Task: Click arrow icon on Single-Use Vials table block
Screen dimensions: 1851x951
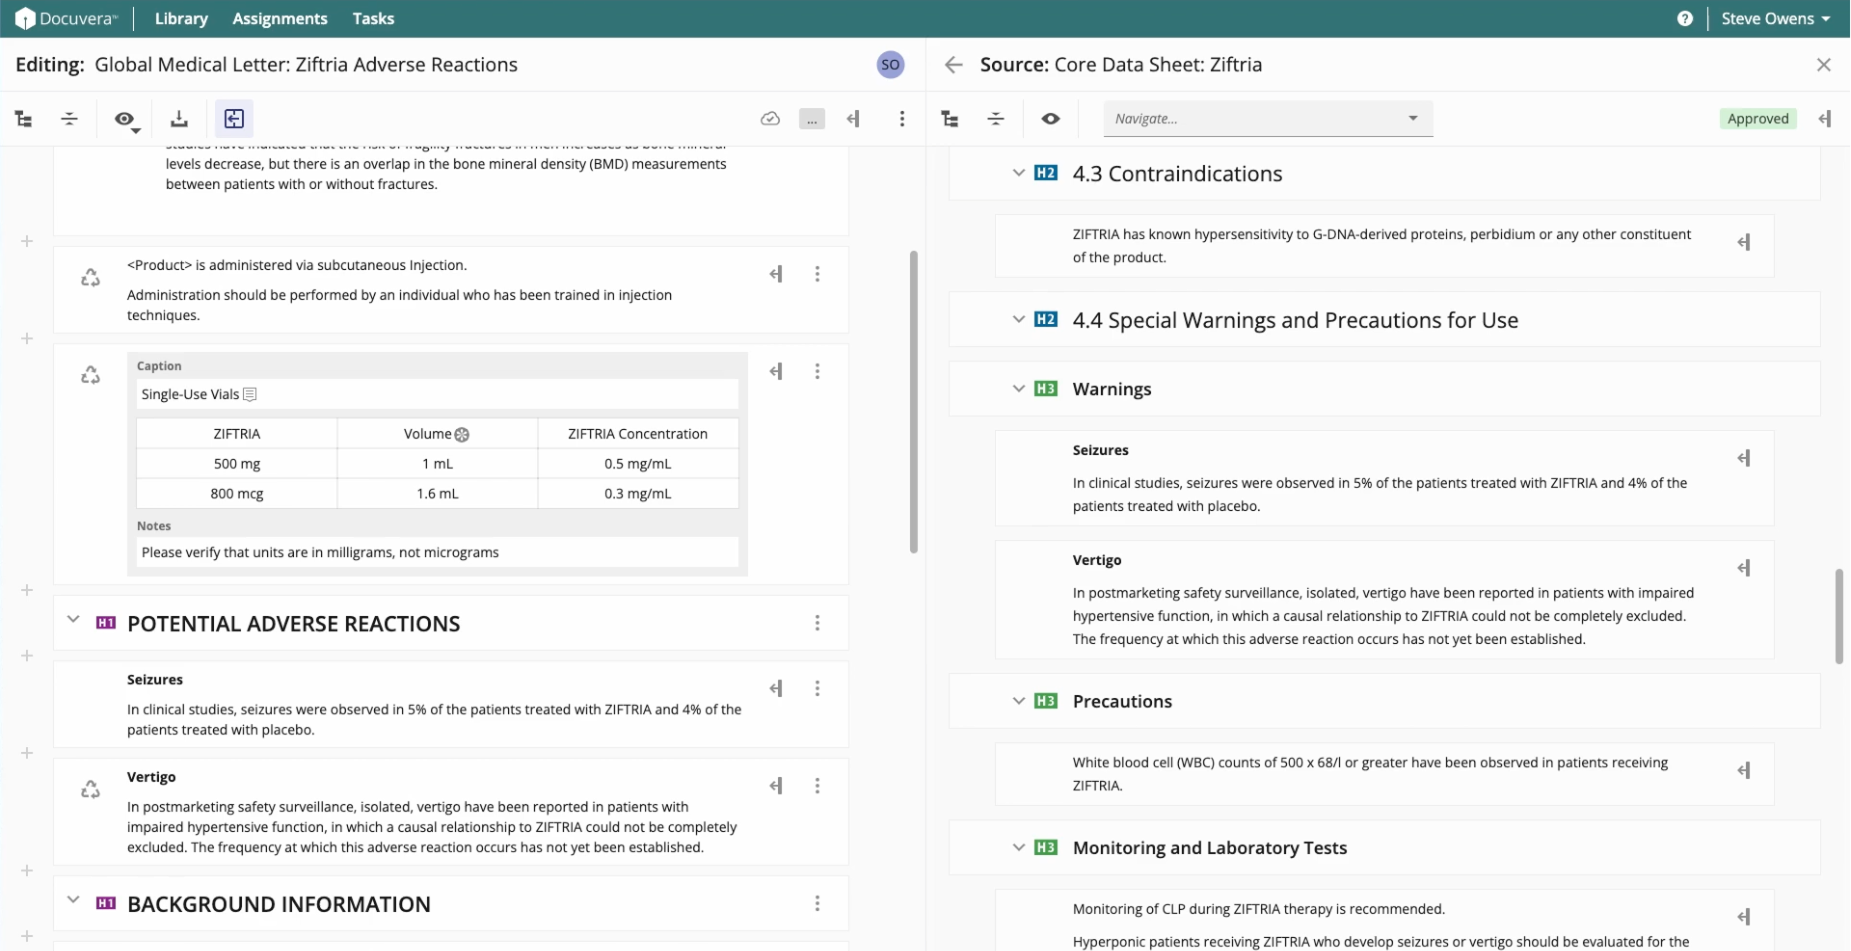Action: coord(776,371)
